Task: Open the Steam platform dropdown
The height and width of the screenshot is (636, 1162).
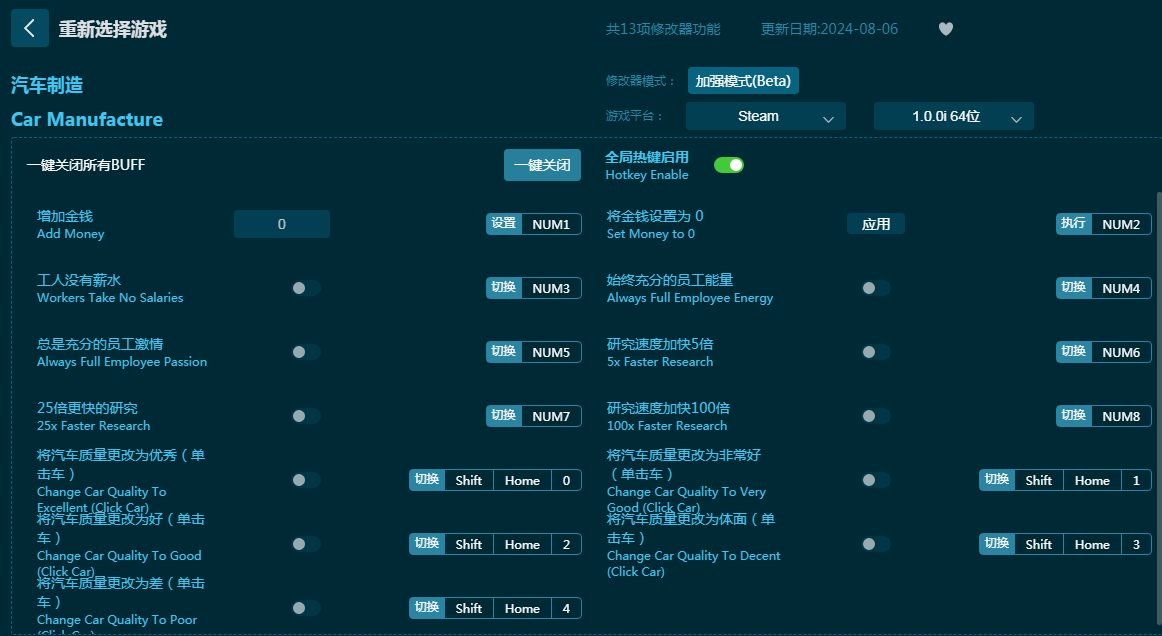Action: [x=765, y=116]
